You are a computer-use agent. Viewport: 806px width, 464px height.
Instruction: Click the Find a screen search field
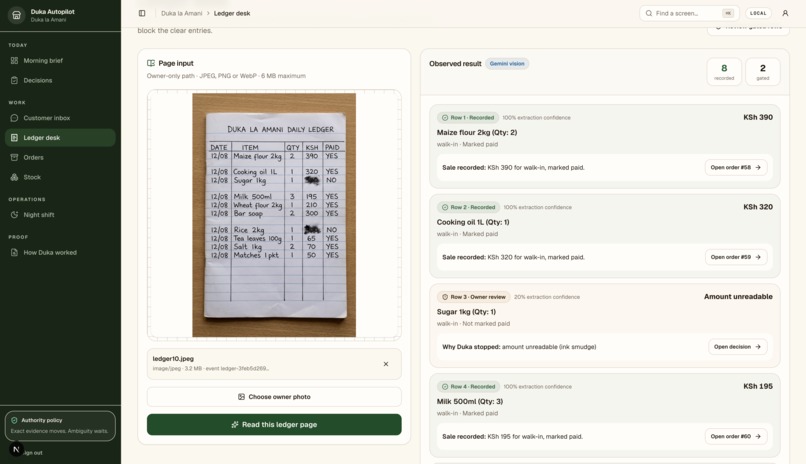tap(689, 13)
